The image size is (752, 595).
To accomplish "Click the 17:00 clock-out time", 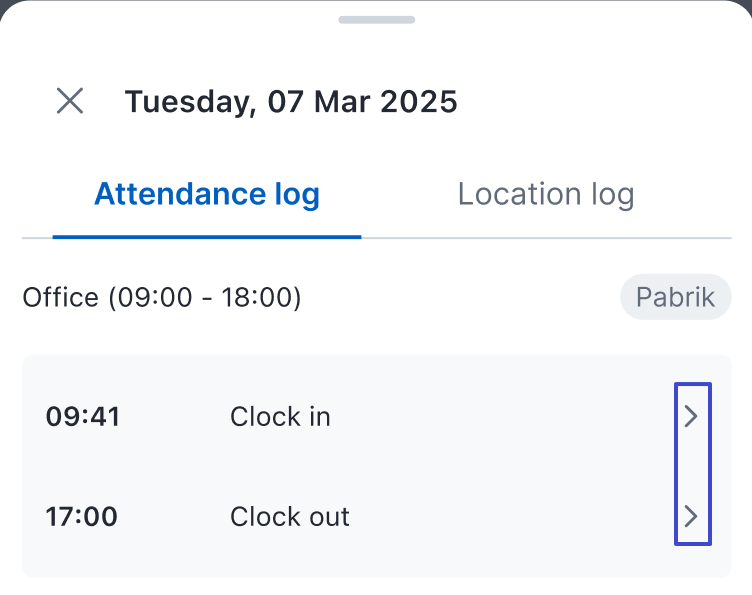I will coord(82,517).
